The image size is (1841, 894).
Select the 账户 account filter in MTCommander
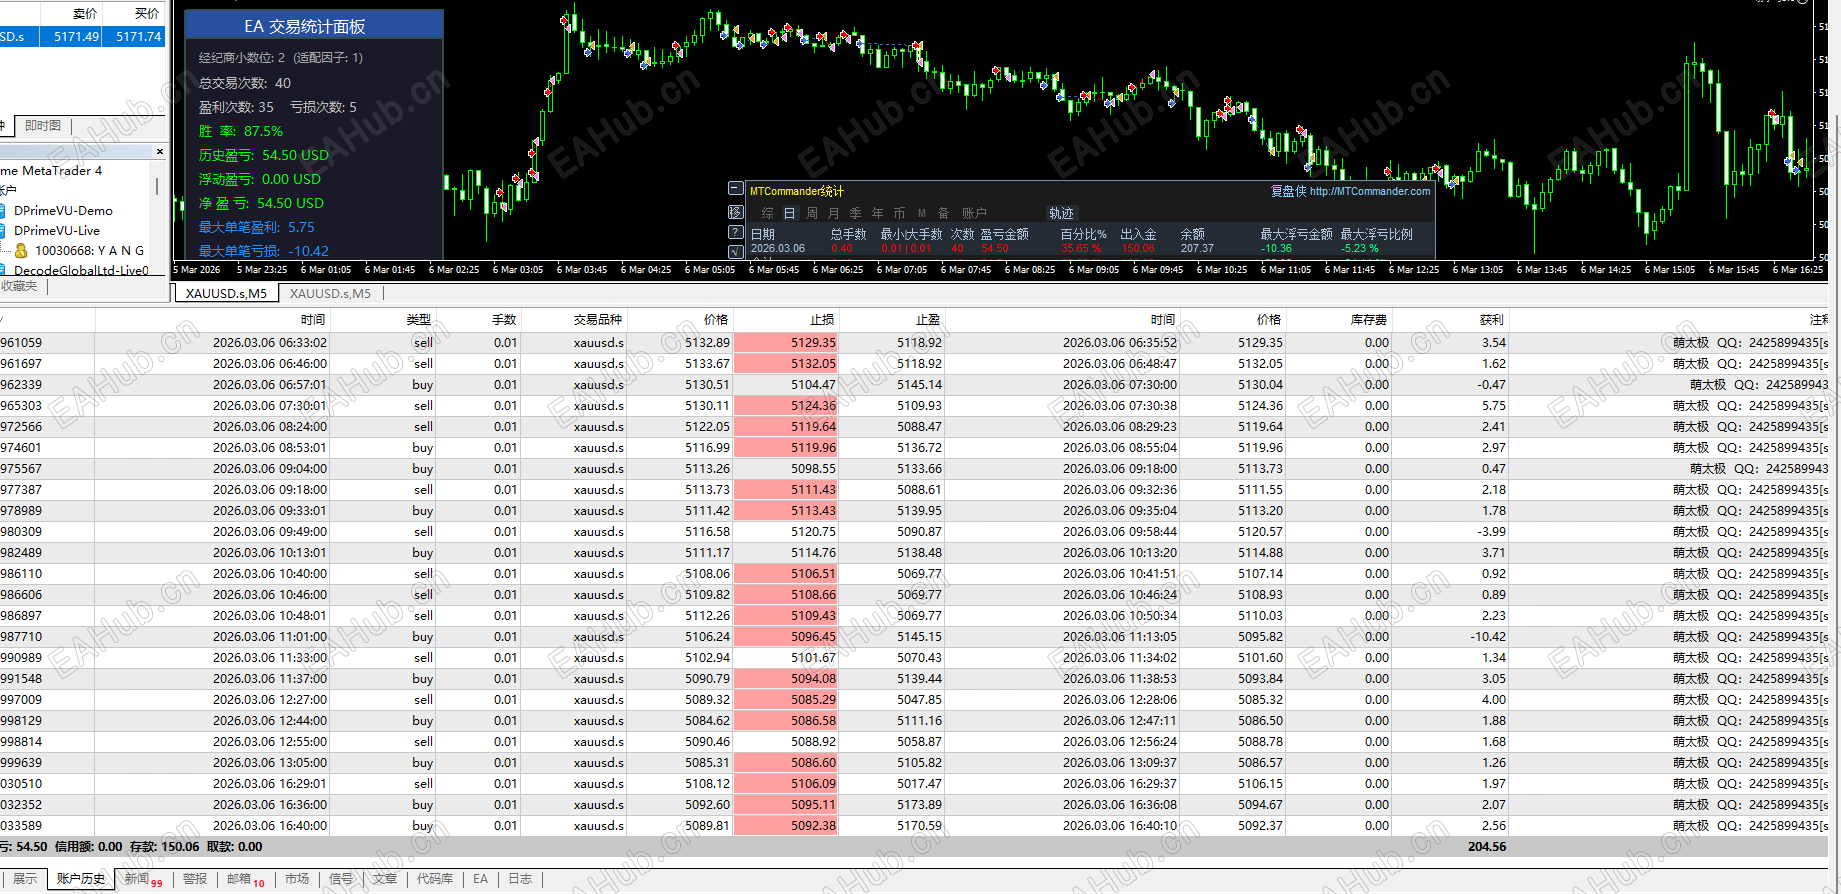(x=974, y=213)
